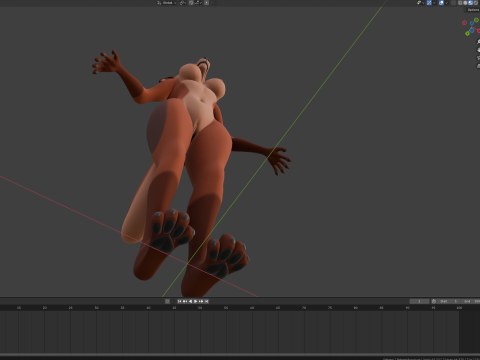Play the animation forward
This screenshot has width=480, height=360.
[x=196, y=301]
